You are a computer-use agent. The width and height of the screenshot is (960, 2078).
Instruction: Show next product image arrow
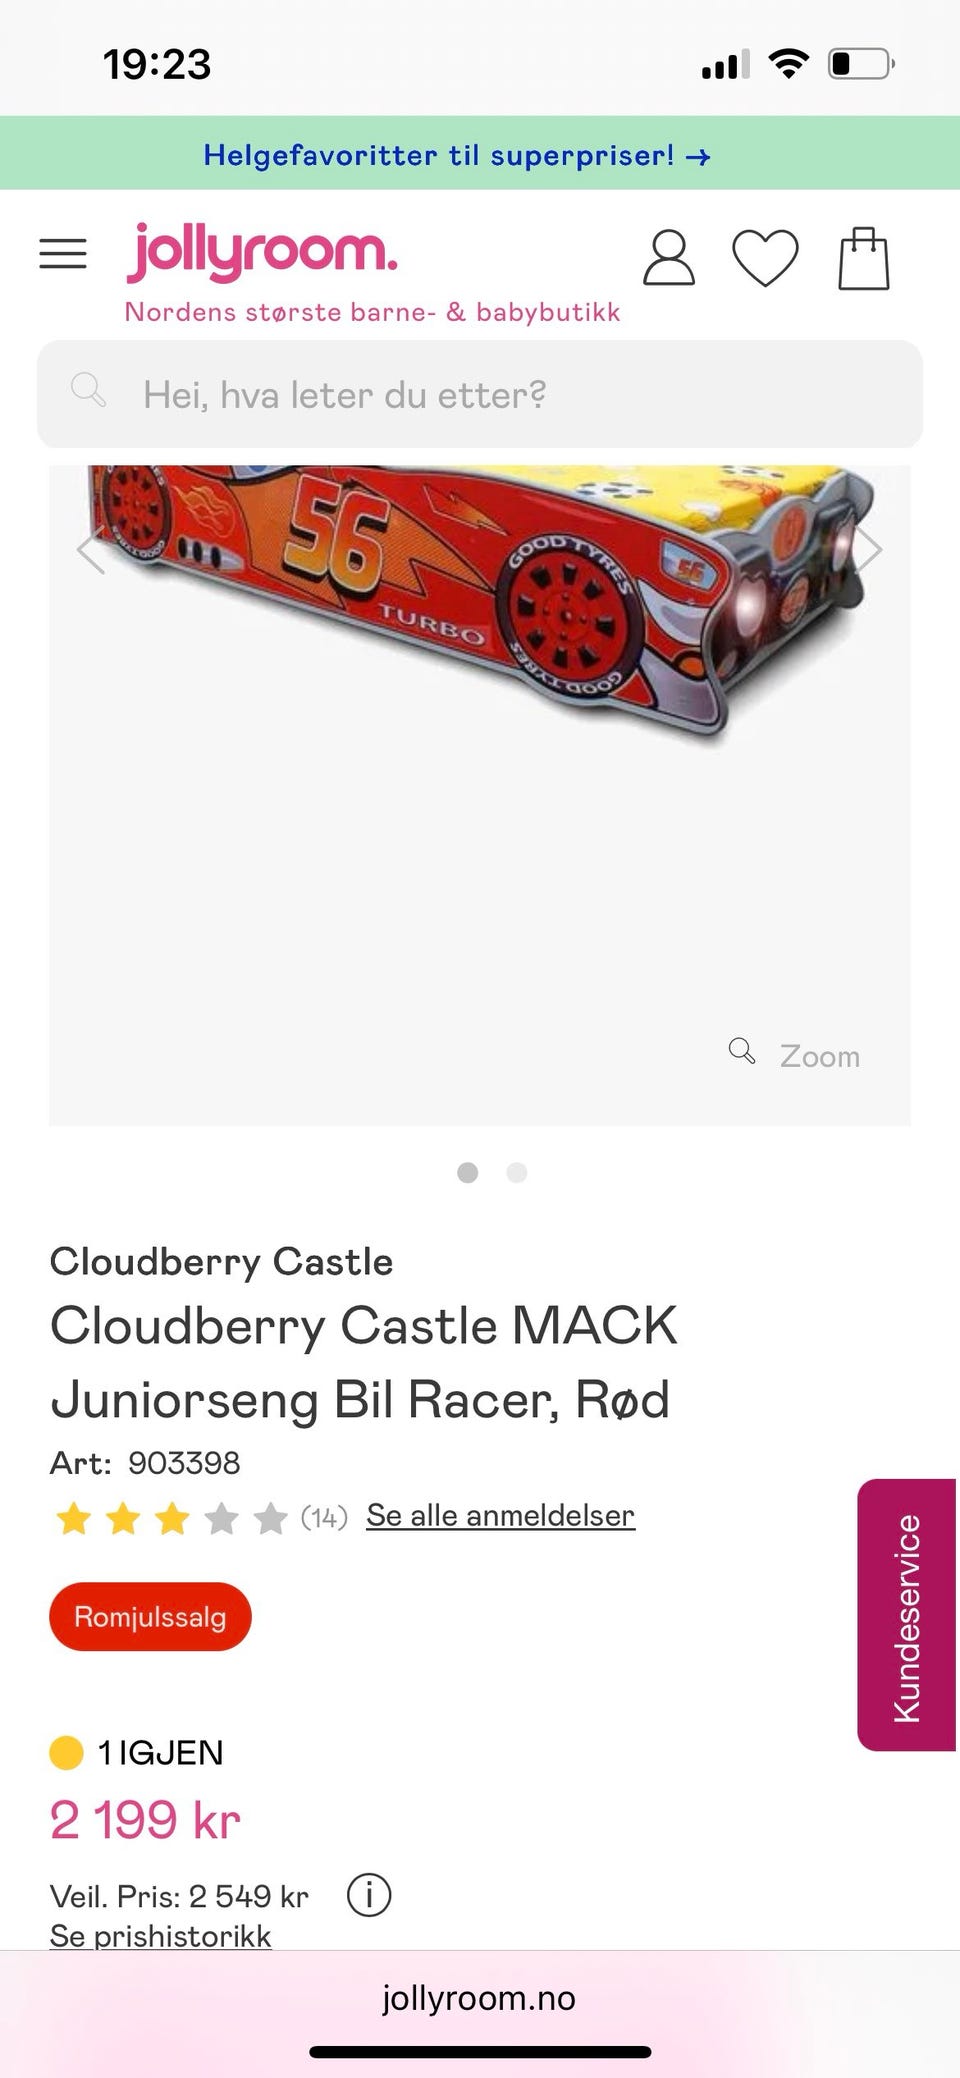pos(868,549)
